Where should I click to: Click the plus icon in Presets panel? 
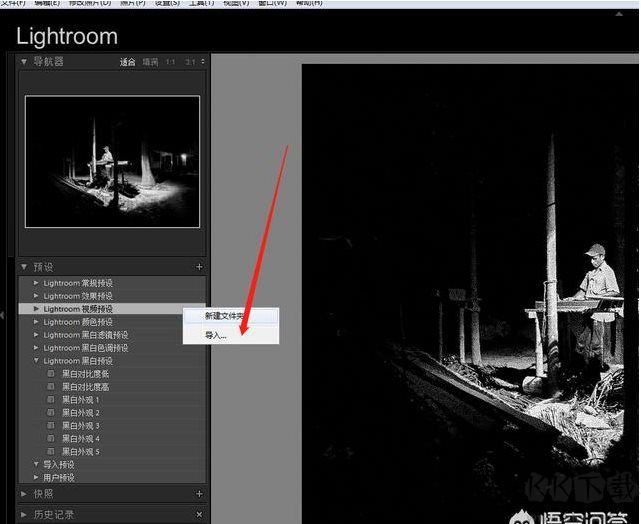[199, 267]
